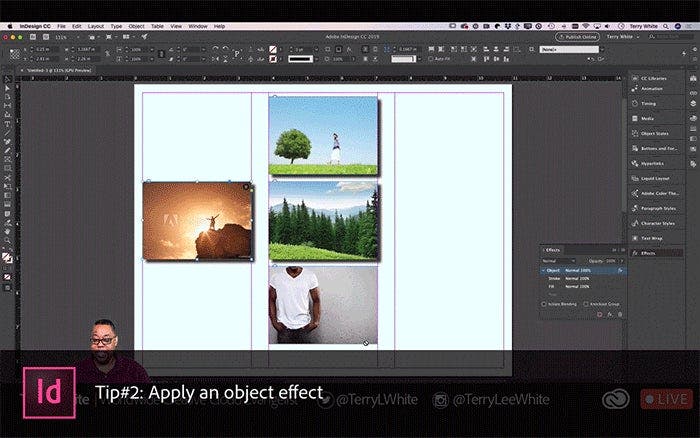
Task: Click the fill/stroke color swatch in toolbox
Action: coord(7,257)
